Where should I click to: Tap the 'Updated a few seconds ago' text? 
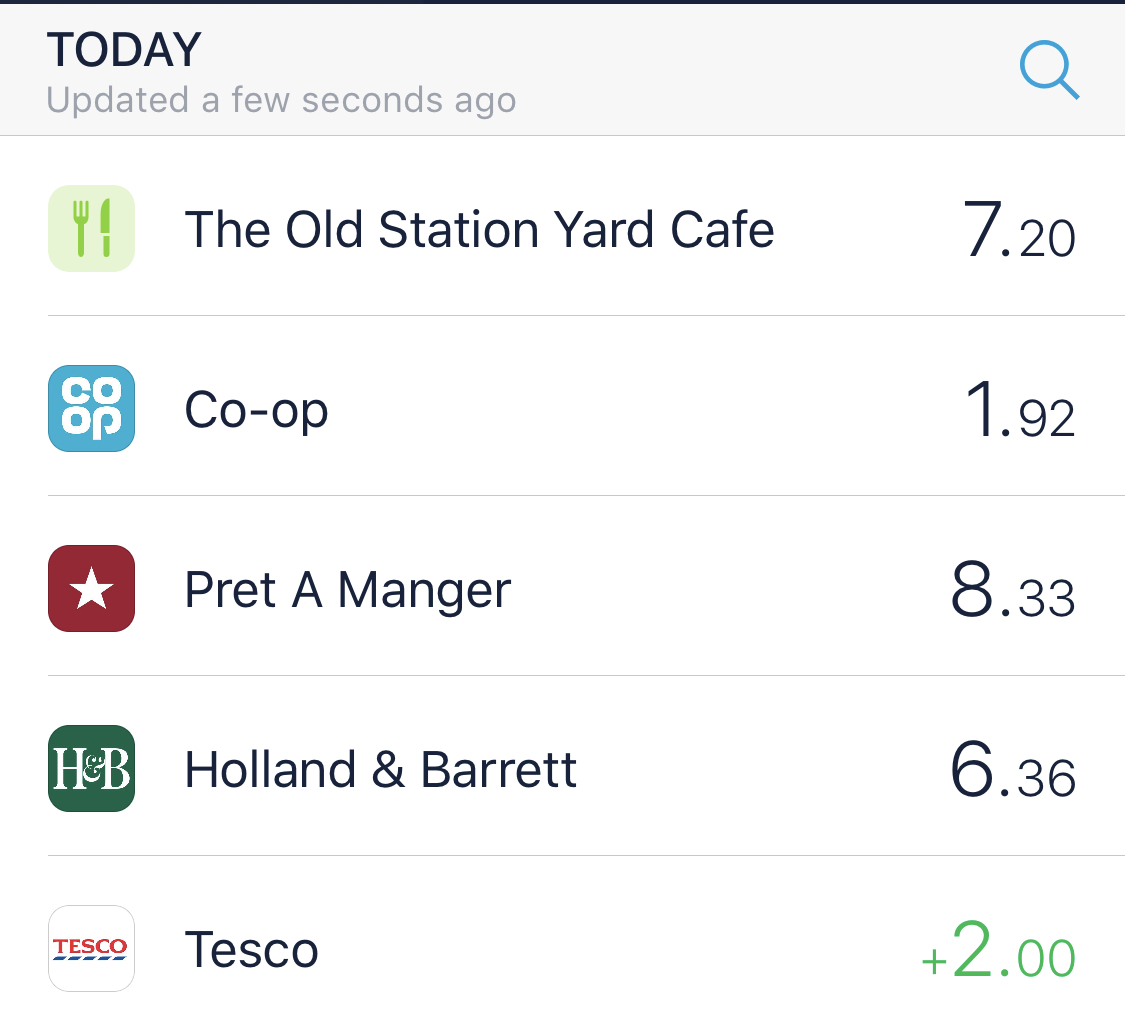click(281, 100)
